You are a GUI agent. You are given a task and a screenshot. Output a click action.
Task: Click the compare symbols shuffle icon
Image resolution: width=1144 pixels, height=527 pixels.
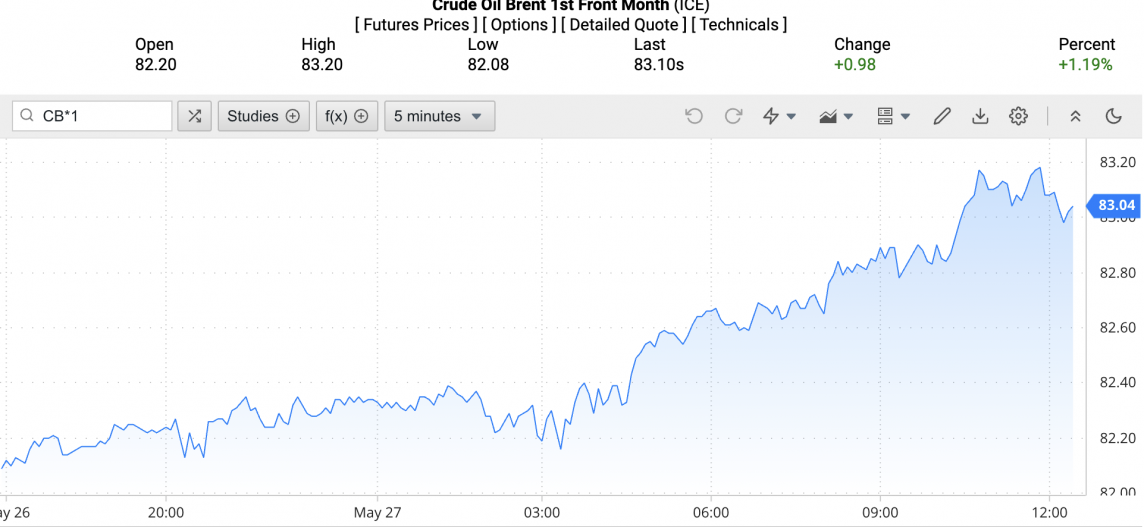pos(194,116)
